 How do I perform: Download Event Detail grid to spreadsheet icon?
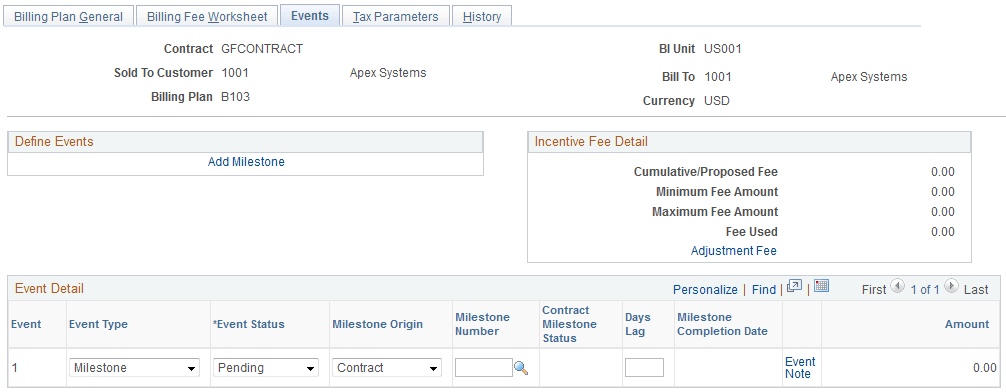click(822, 286)
